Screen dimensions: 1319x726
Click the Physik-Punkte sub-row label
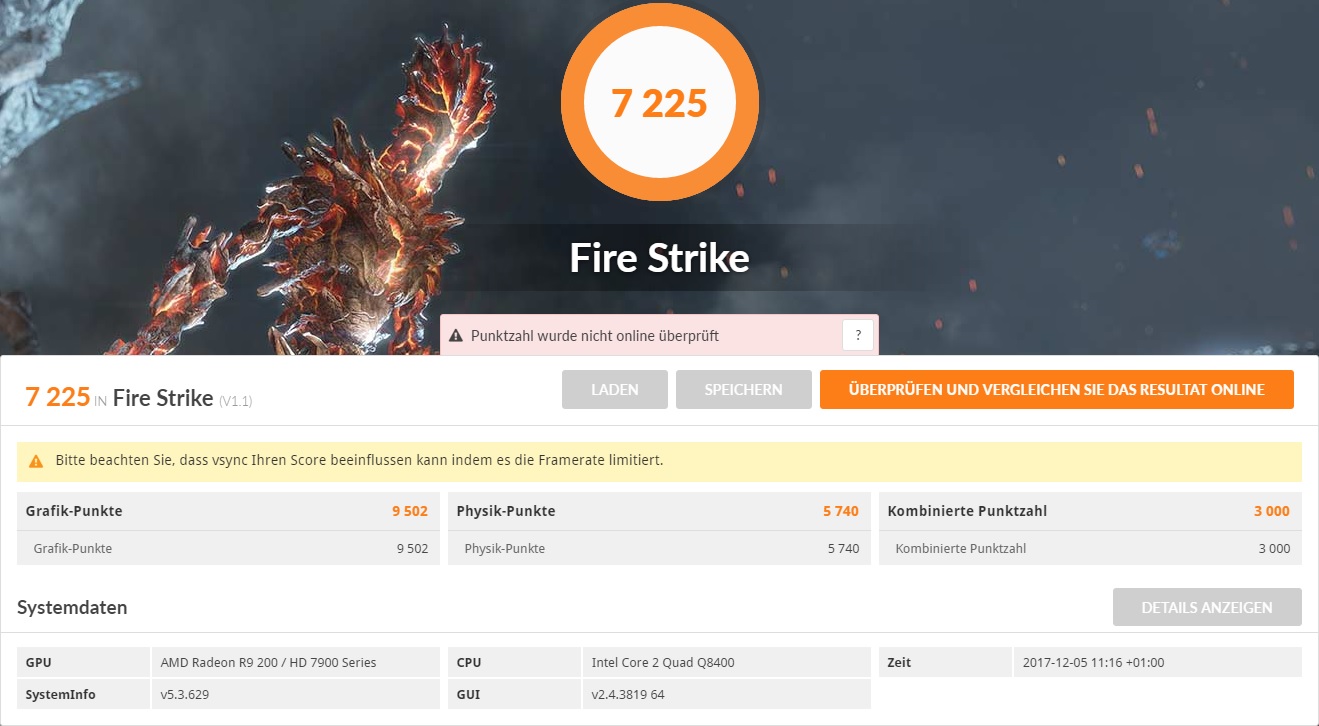(505, 548)
